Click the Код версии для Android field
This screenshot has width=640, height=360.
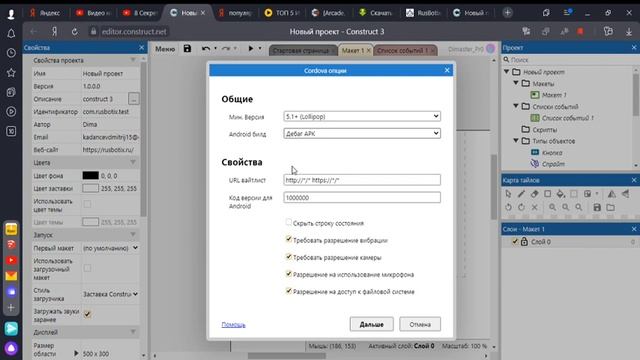pos(362,198)
